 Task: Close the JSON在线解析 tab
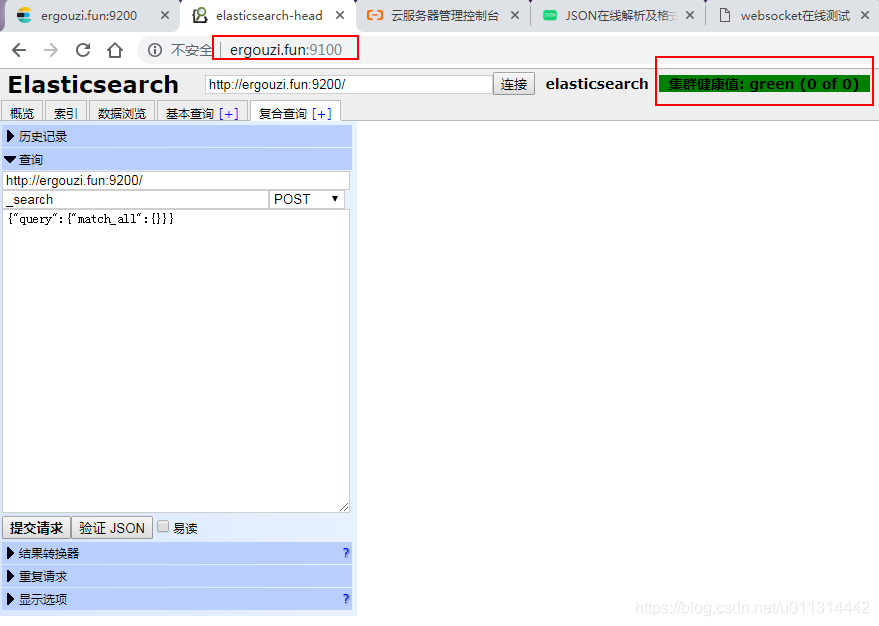point(690,15)
